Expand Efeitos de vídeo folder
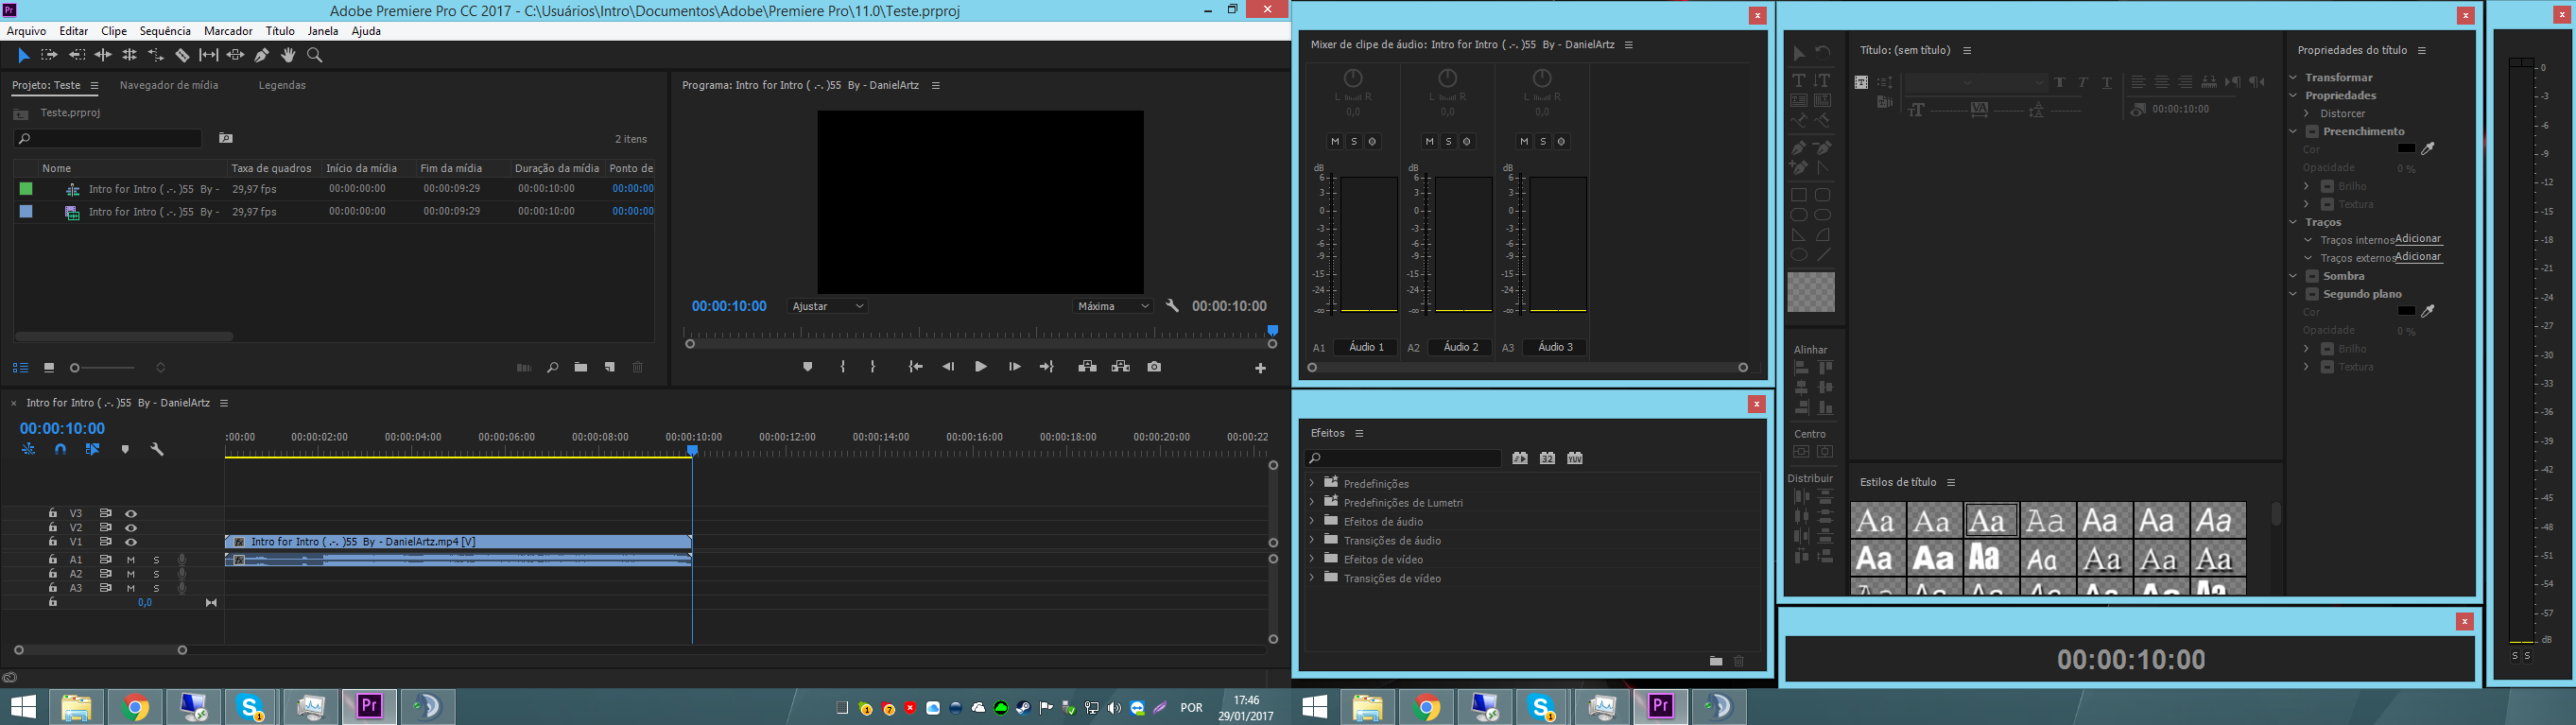Image resolution: width=2576 pixels, height=725 pixels. [x=1311, y=559]
